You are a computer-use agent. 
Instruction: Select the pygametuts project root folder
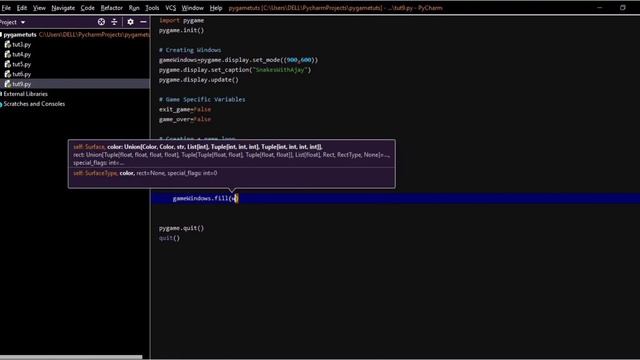tap(20, 35)
